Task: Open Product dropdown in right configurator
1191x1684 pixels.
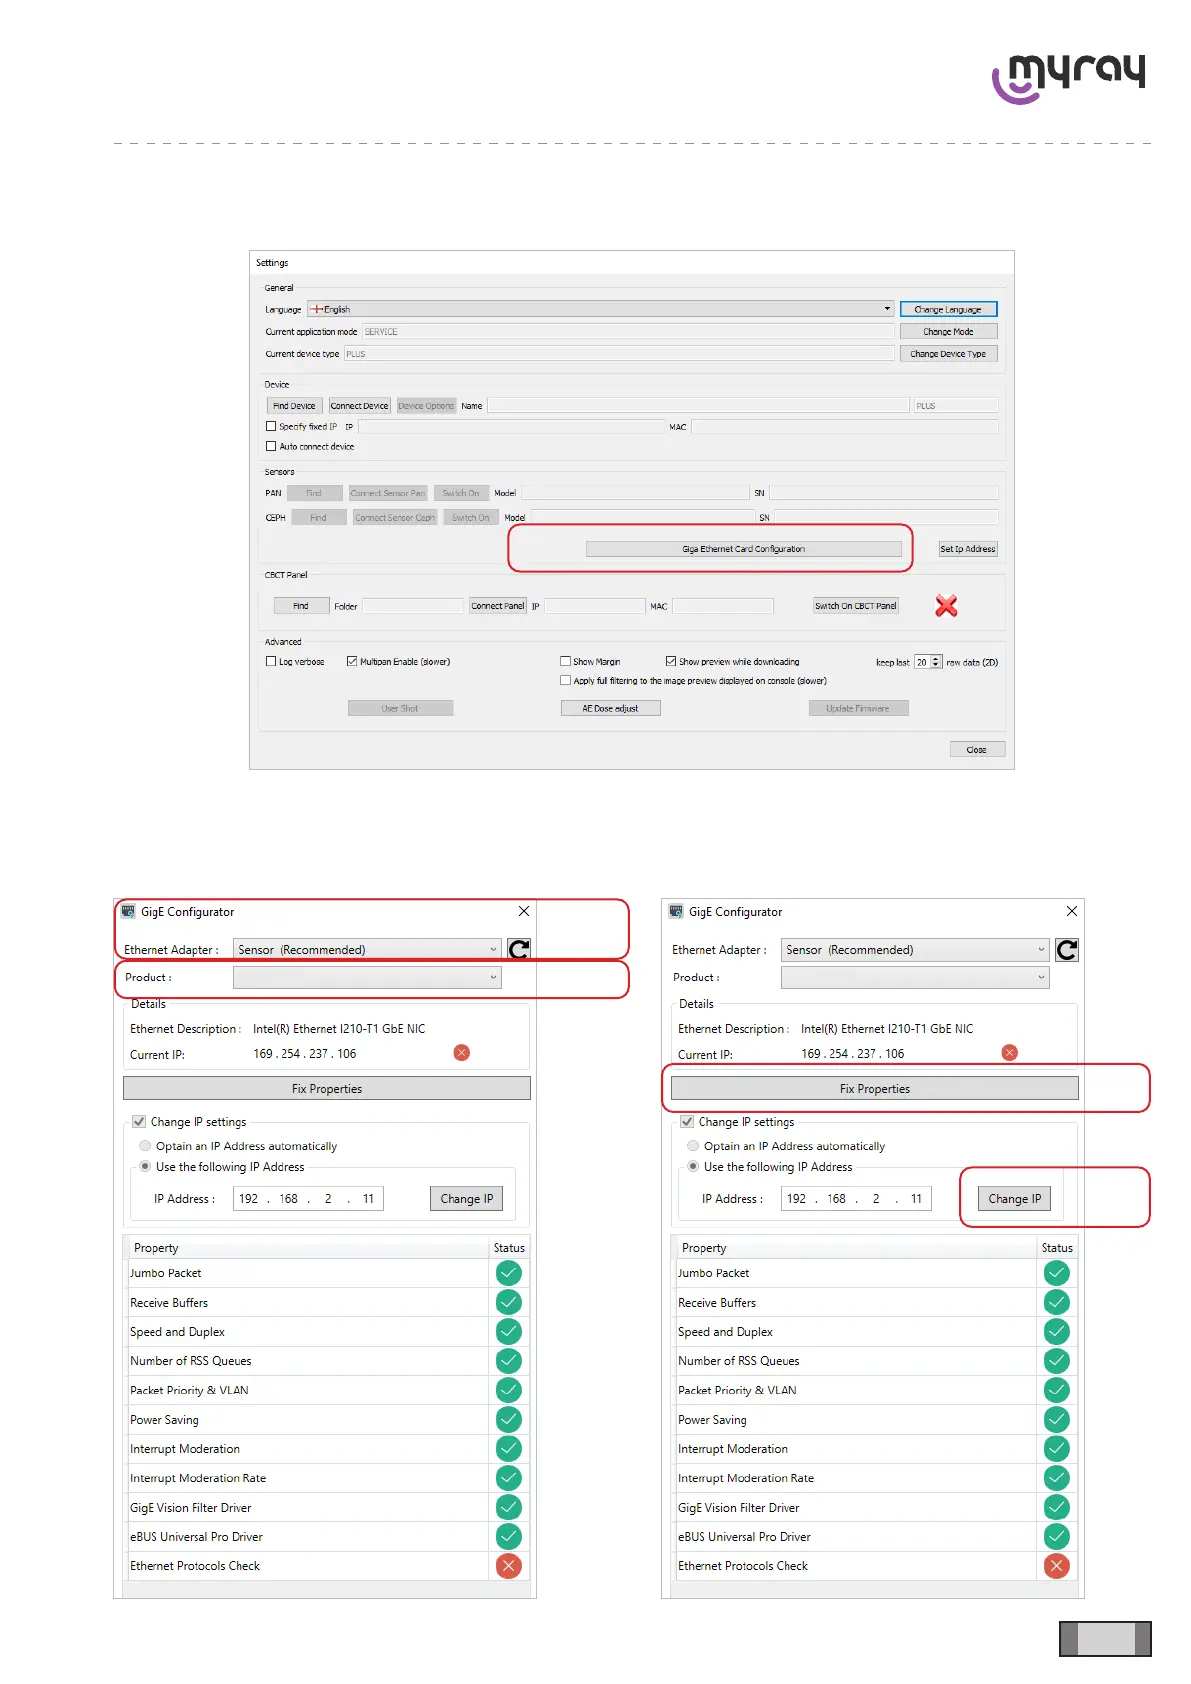Action: (x=915, y=977)
